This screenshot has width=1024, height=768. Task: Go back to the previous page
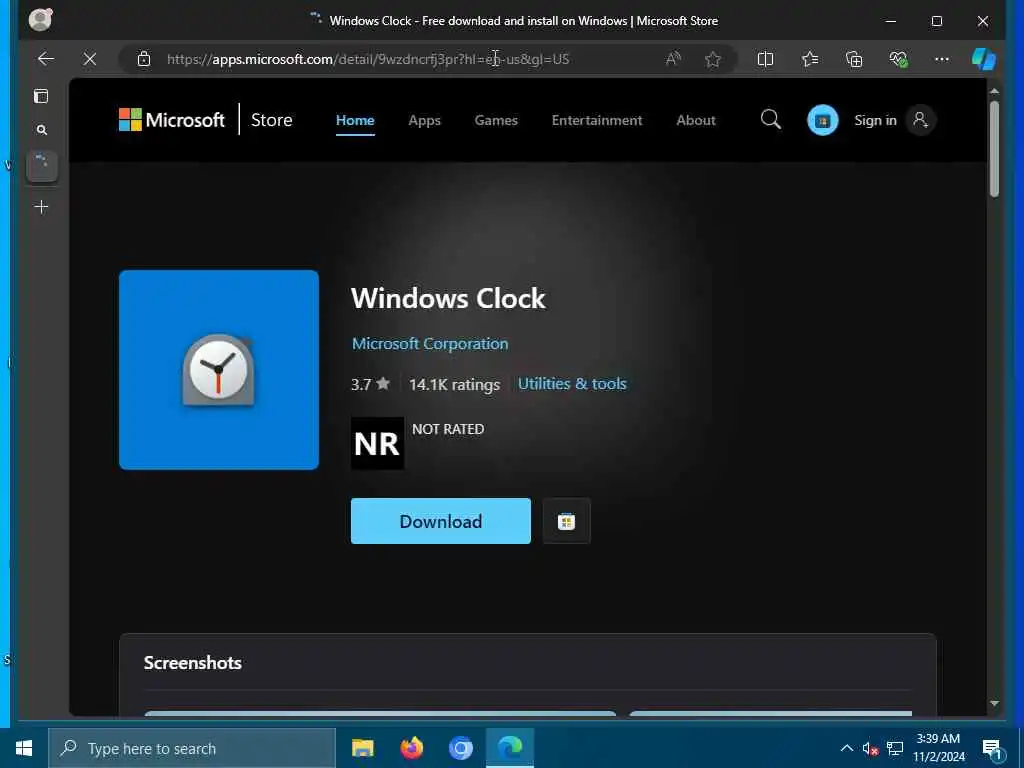[46, 59]
